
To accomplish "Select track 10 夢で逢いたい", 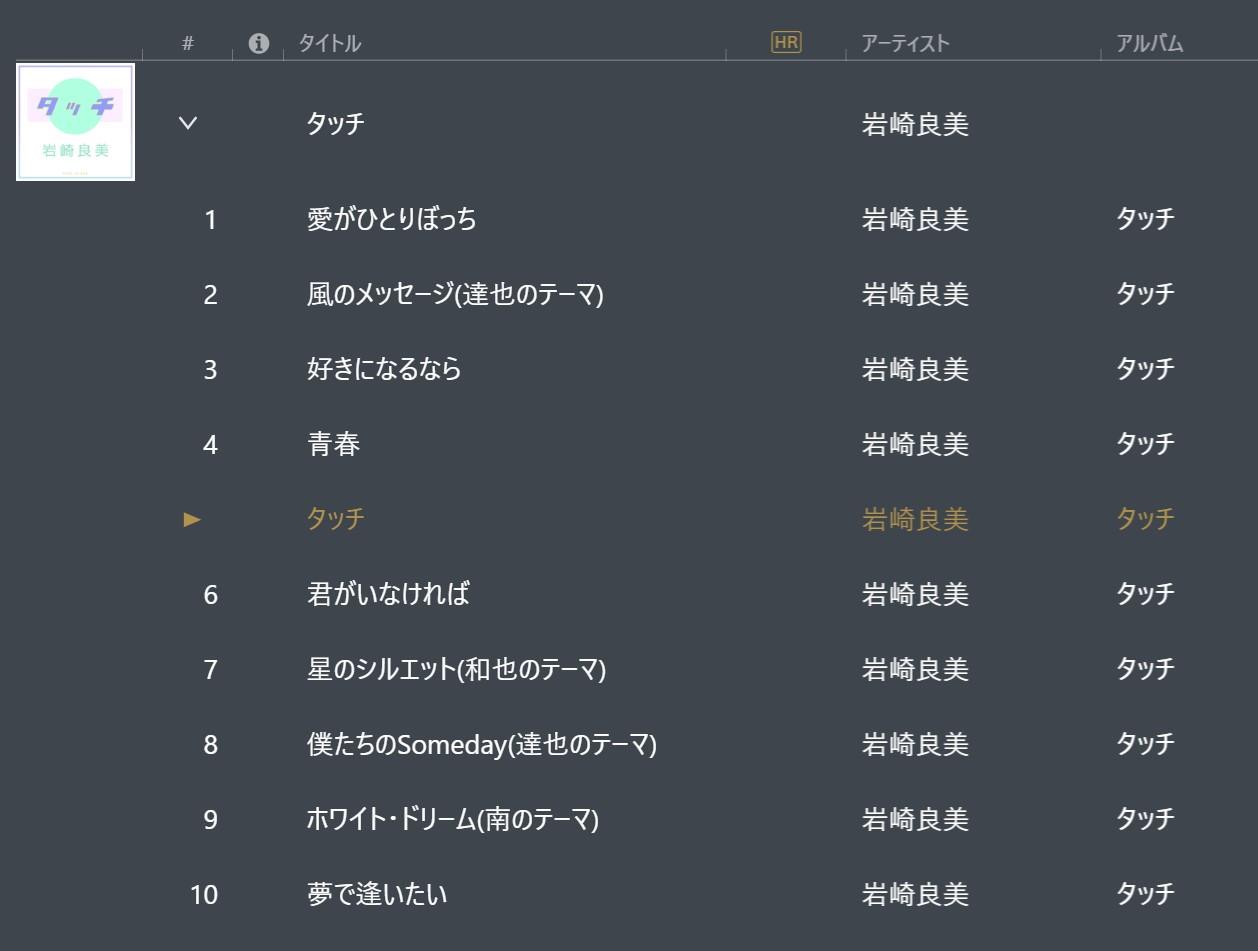I will [x=377, y=894].
